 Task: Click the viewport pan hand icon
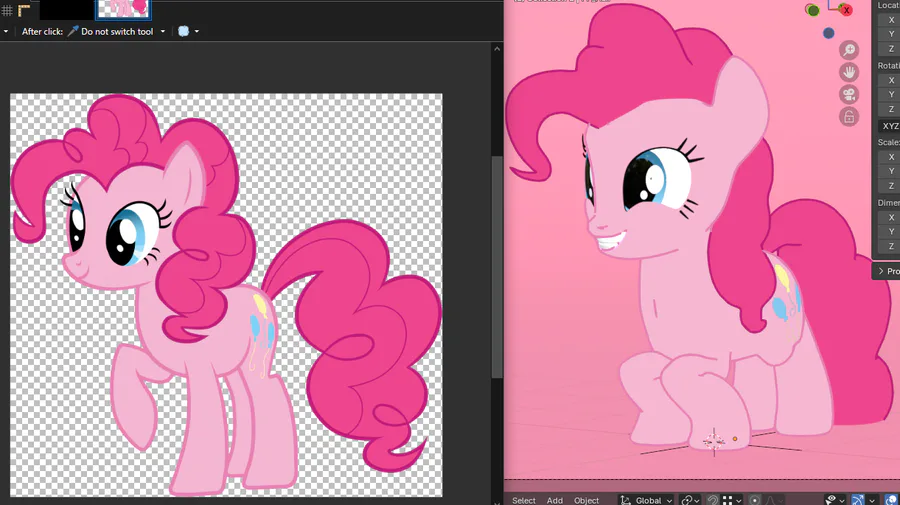[x=849, y=72]
